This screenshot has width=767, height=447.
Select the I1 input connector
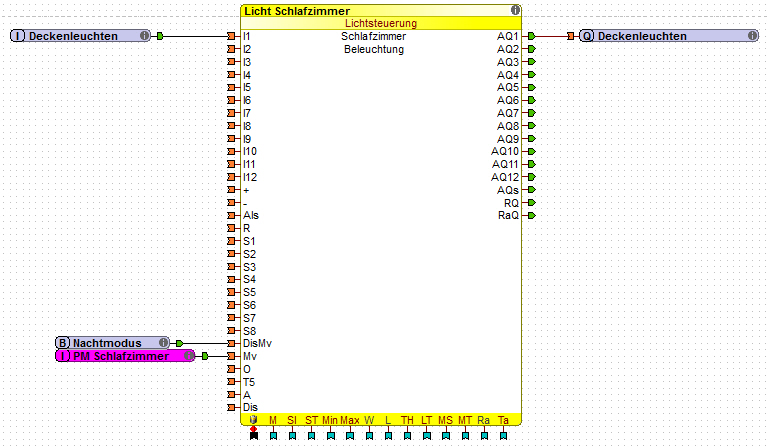[231, 36]
